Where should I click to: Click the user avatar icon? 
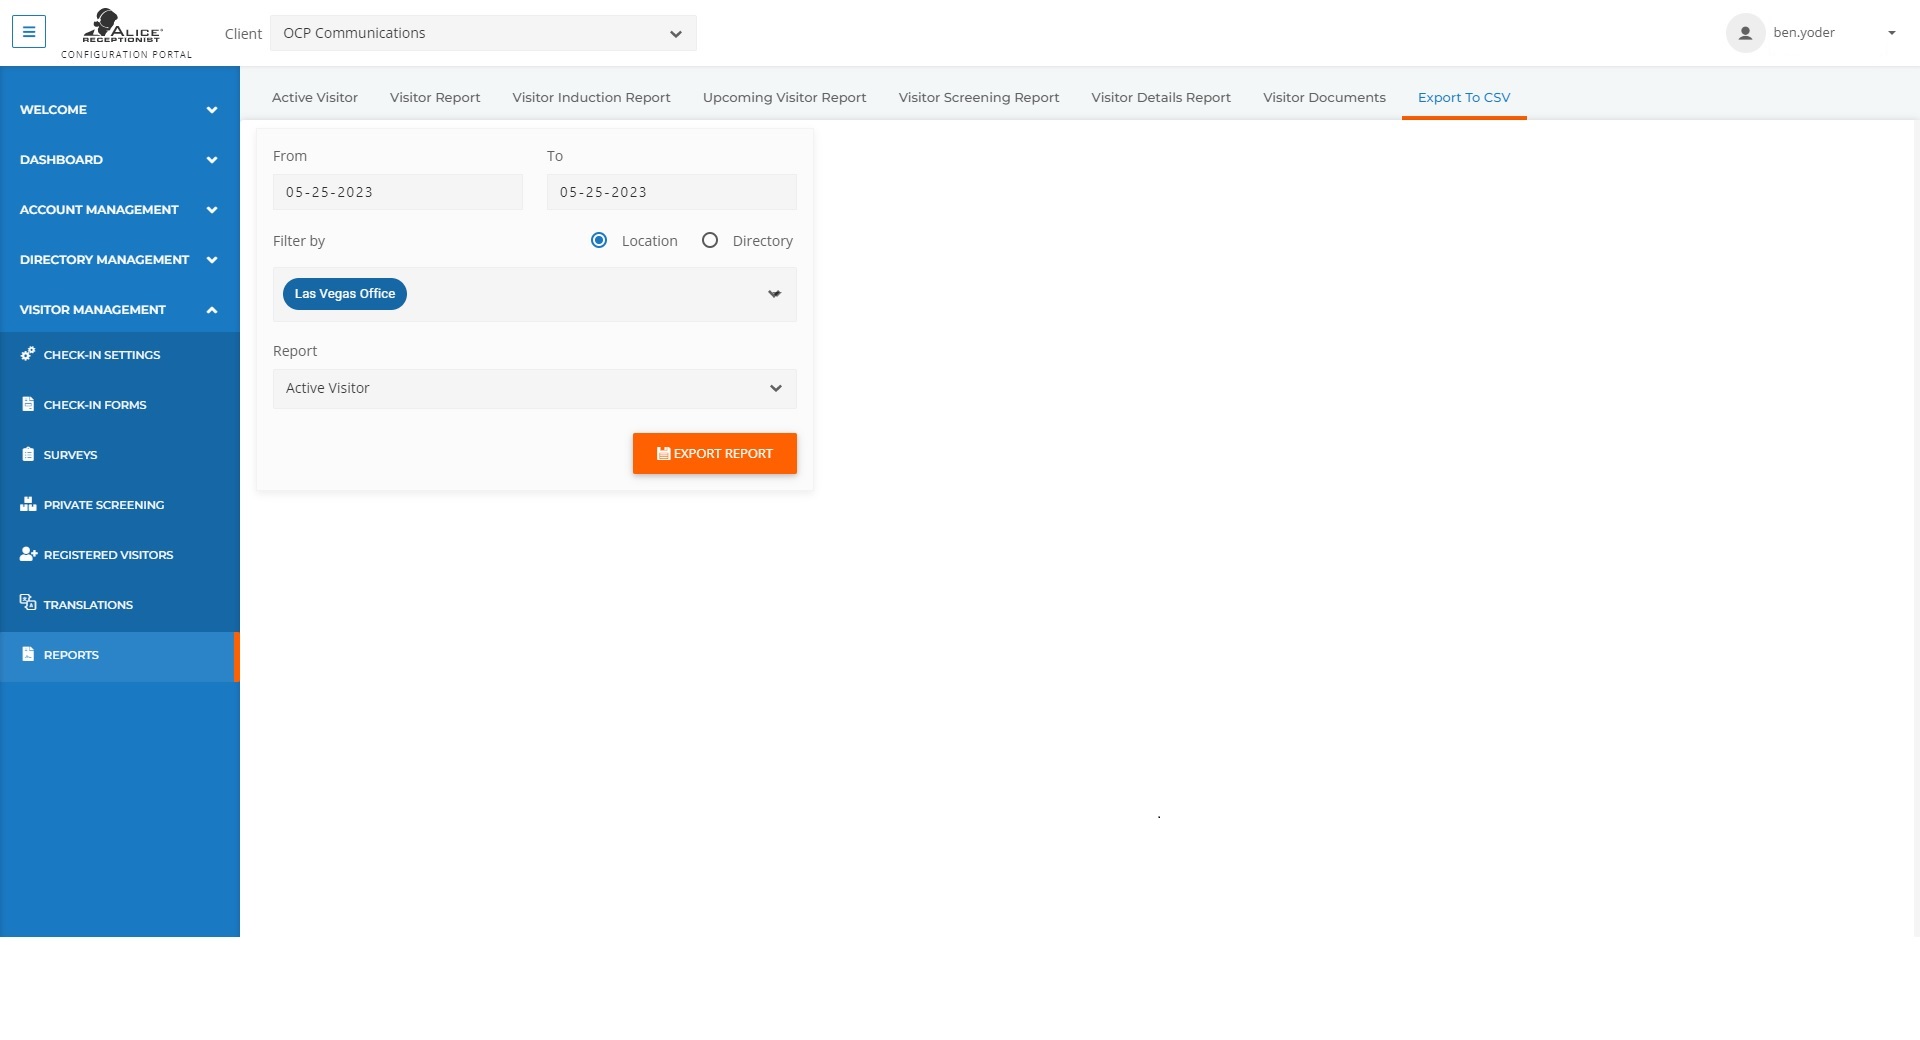click(x=1745, y=33)
